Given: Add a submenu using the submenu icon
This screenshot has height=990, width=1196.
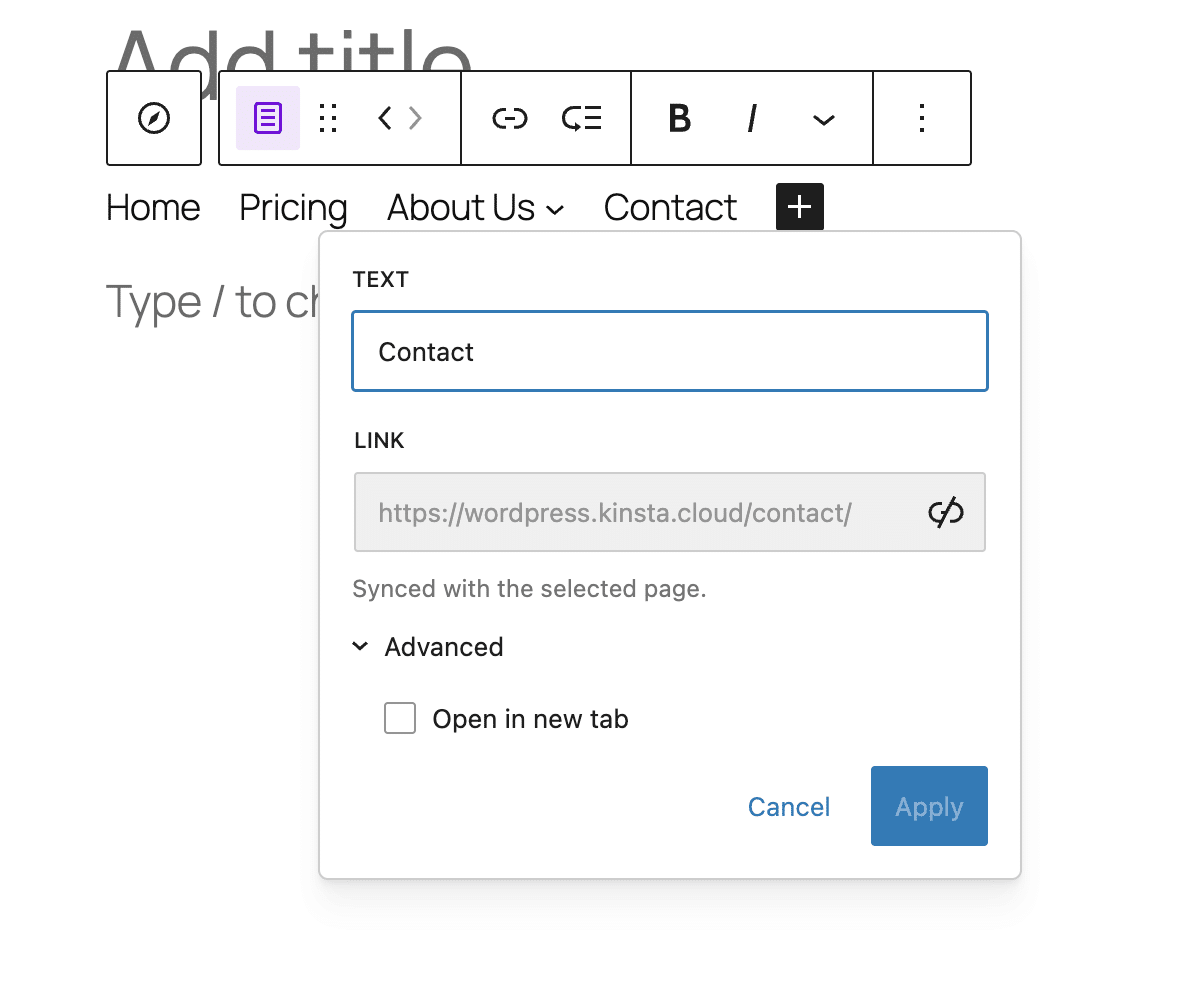Looking at the screenshot, I should pos(581,117).
